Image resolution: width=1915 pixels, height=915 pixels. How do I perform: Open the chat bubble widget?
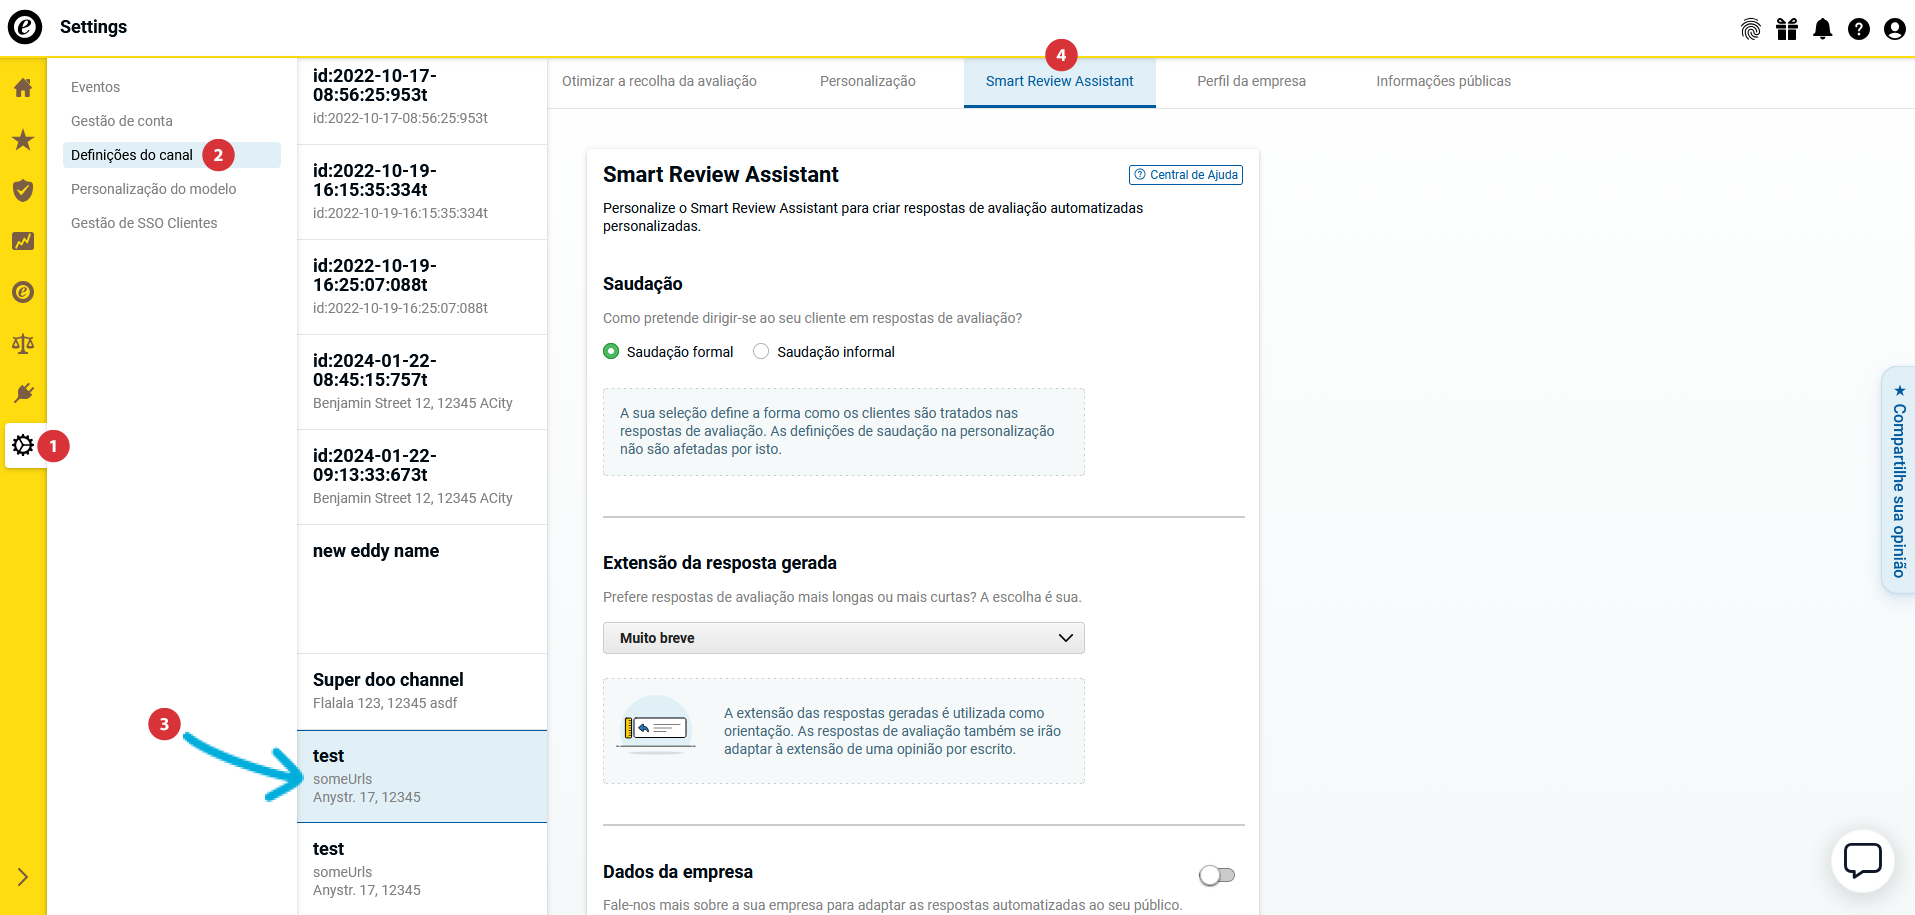1862,860
